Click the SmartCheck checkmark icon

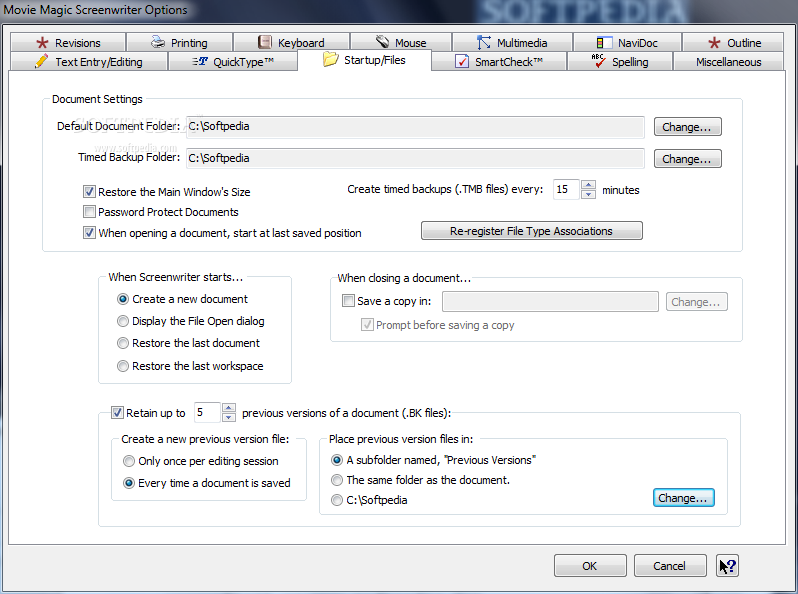(462, 62)
